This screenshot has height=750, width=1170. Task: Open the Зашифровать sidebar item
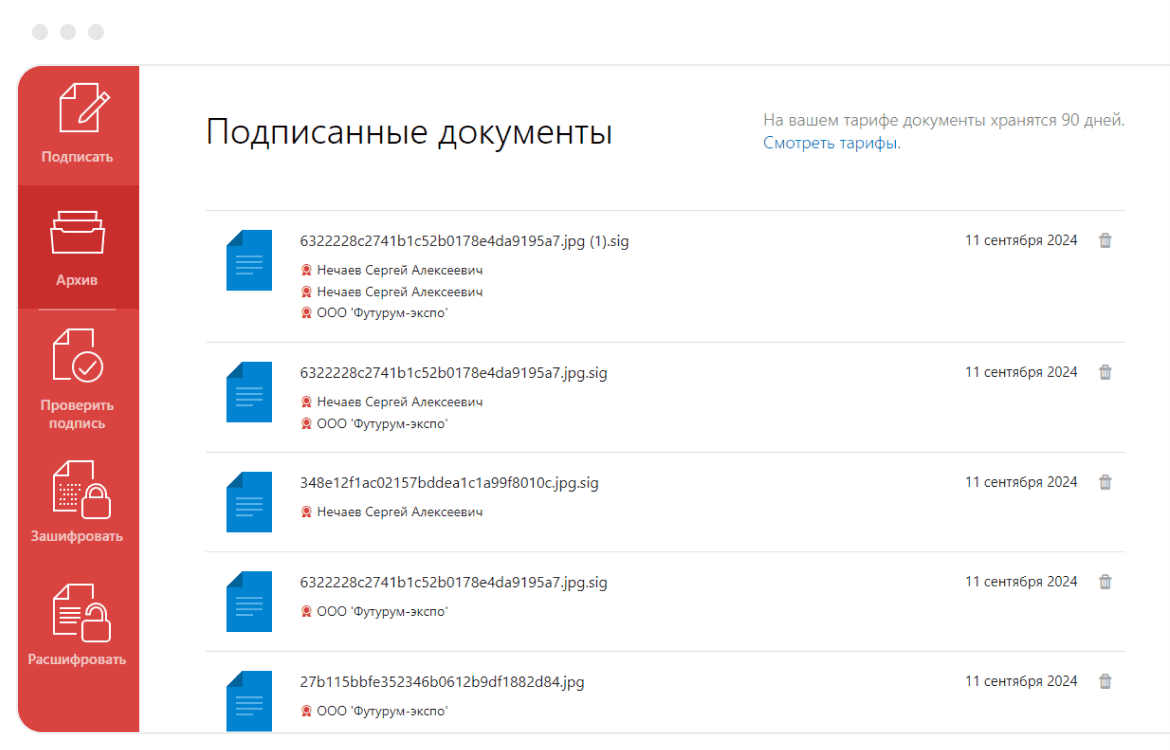(x=78, y=501)
